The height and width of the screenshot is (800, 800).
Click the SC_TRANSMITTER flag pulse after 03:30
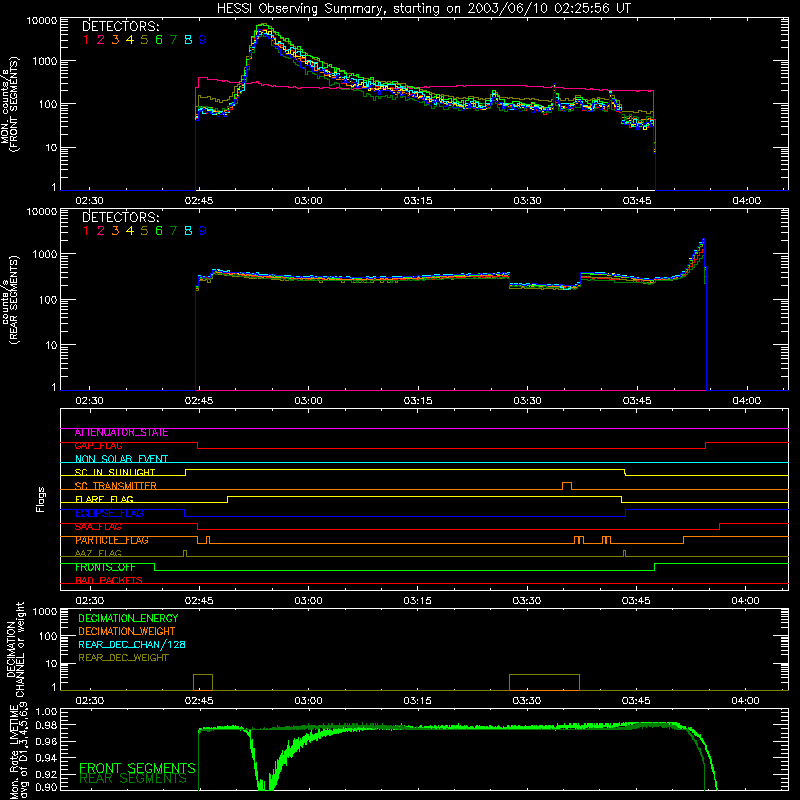(567, 486)
